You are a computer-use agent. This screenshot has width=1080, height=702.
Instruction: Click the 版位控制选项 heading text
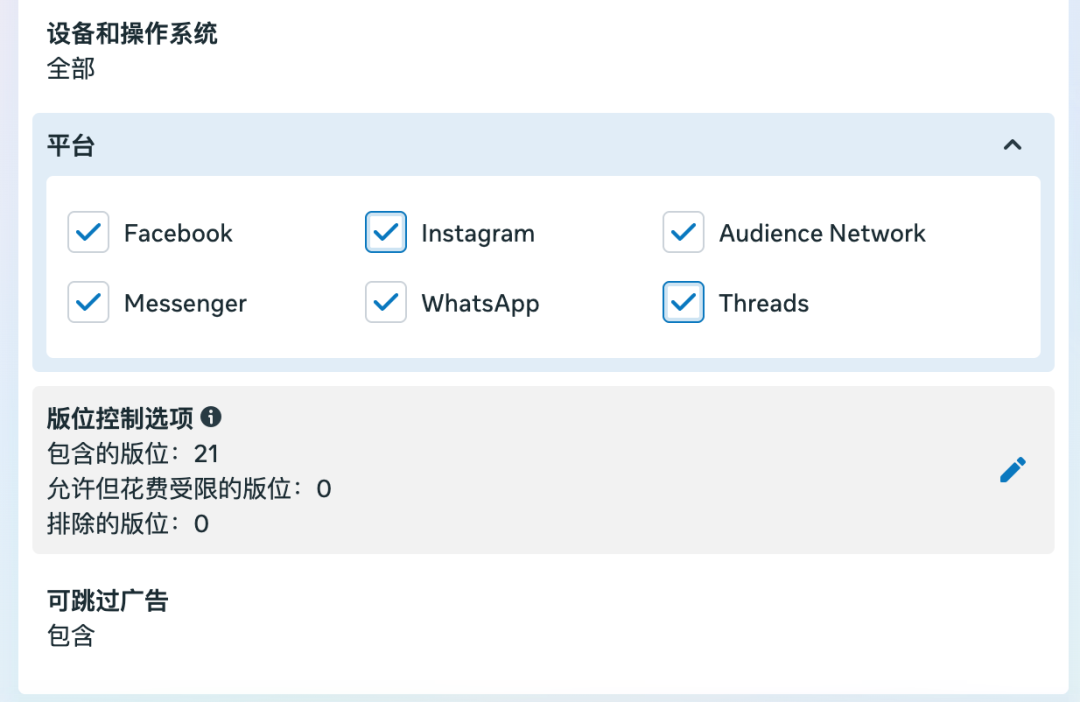coord(121,418)
